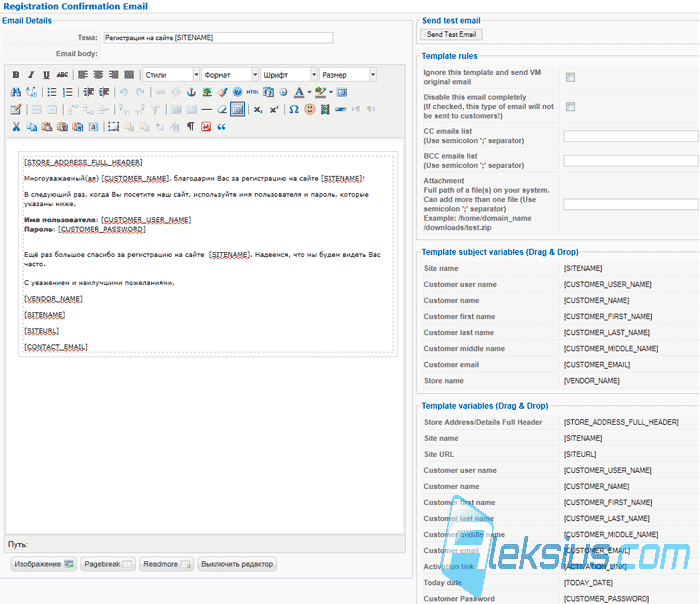Expand the Формат format dropdown

pyautogui.click(x=230, y=75)
